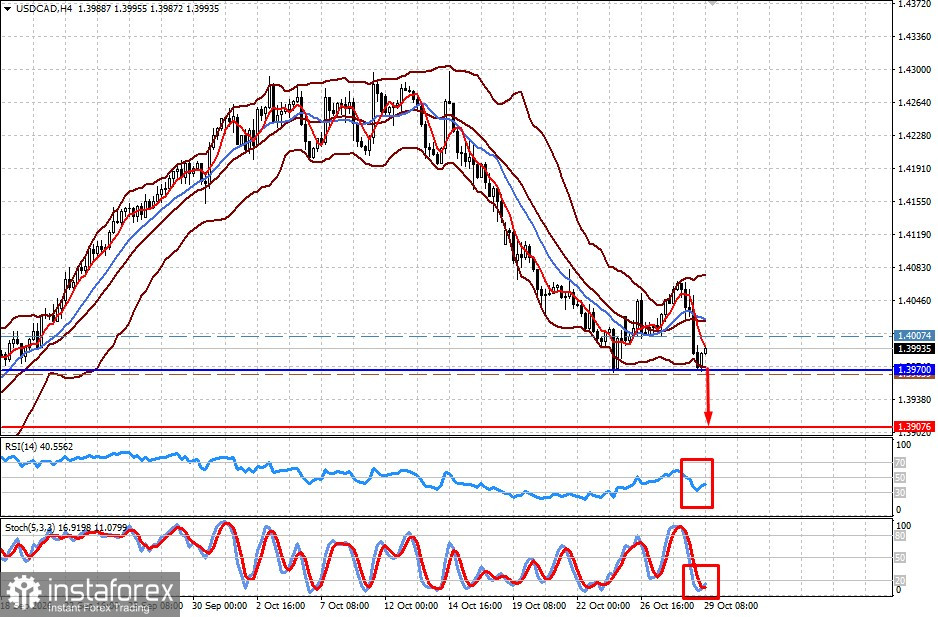Click the 1.41190 price scale value
The width and height of the screenshot is (938, 617).
[x=915, y=235]
